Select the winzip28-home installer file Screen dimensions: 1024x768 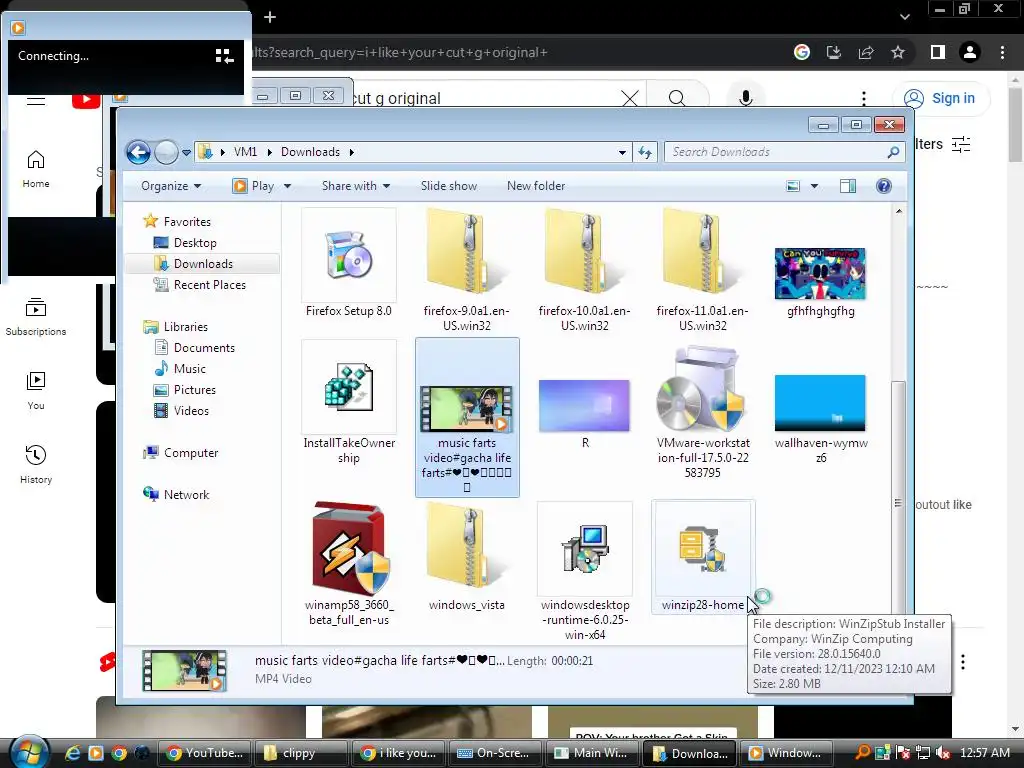click(x=703, y=556)
